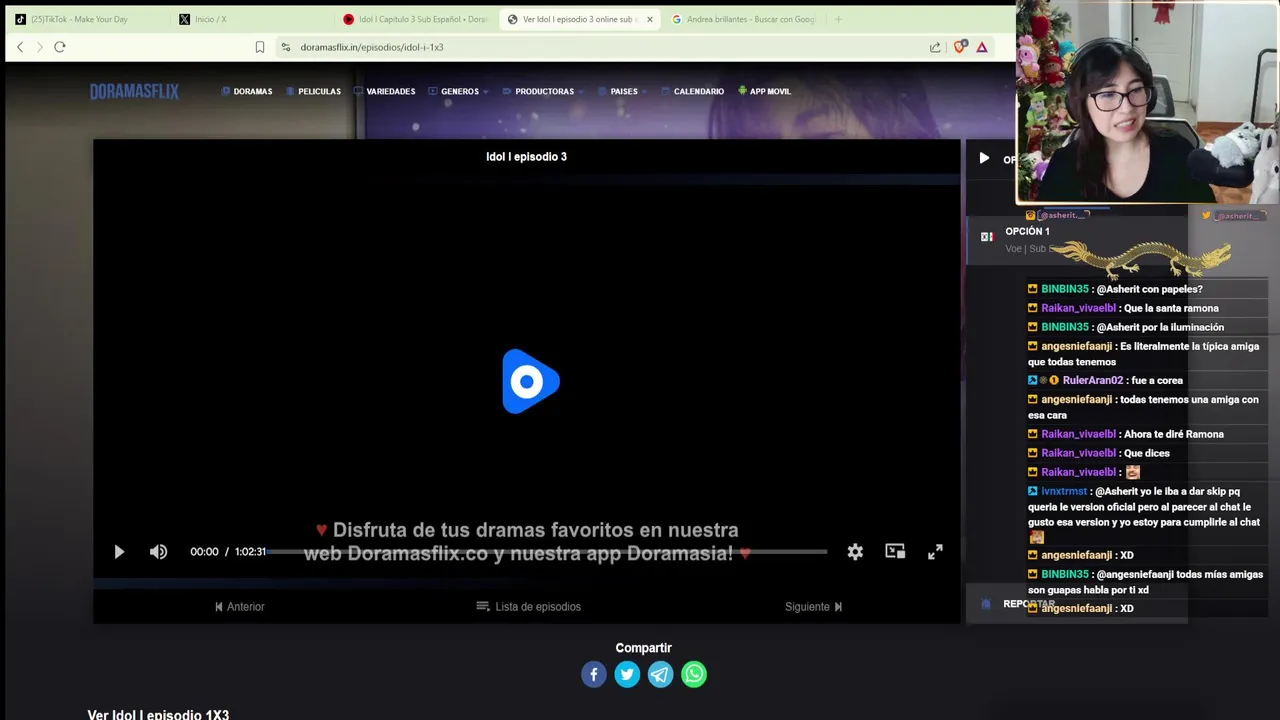Open the Calendario menu item
The width and height of the screenshot is (1280, 720).
coord(693,91)
